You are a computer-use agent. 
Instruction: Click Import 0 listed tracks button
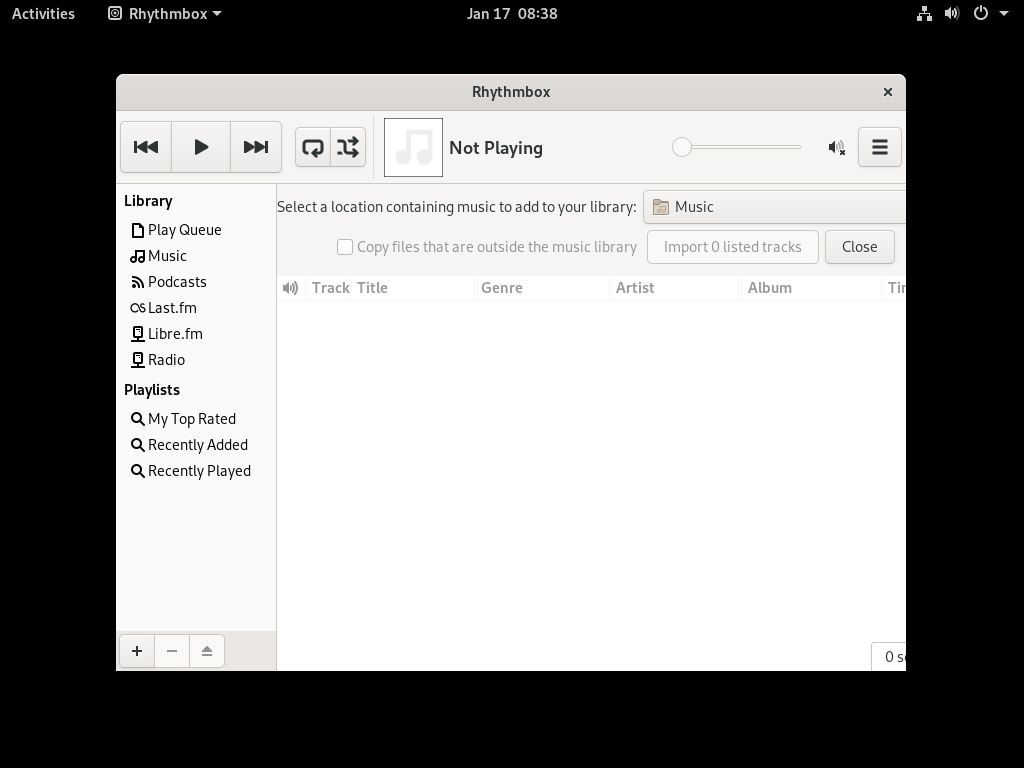(x=733, y=247)
